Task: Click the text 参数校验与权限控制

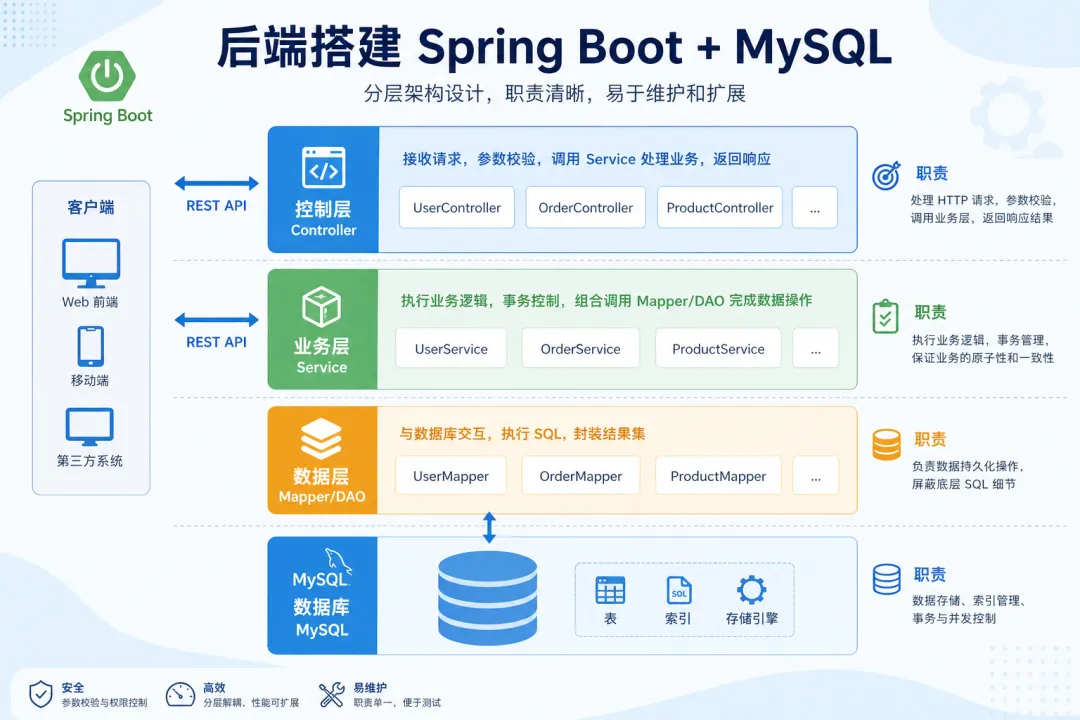Action: 104,703
